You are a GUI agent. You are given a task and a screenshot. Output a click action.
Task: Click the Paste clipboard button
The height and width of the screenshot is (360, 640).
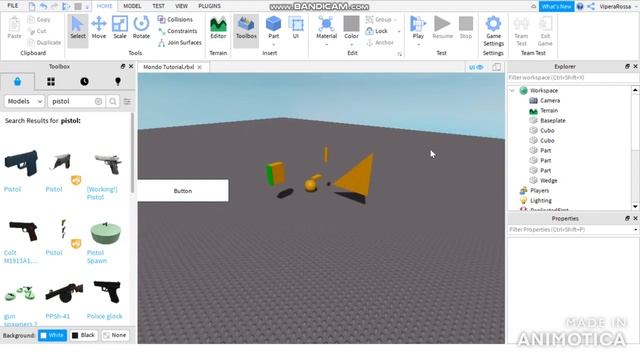coord(14,28)
